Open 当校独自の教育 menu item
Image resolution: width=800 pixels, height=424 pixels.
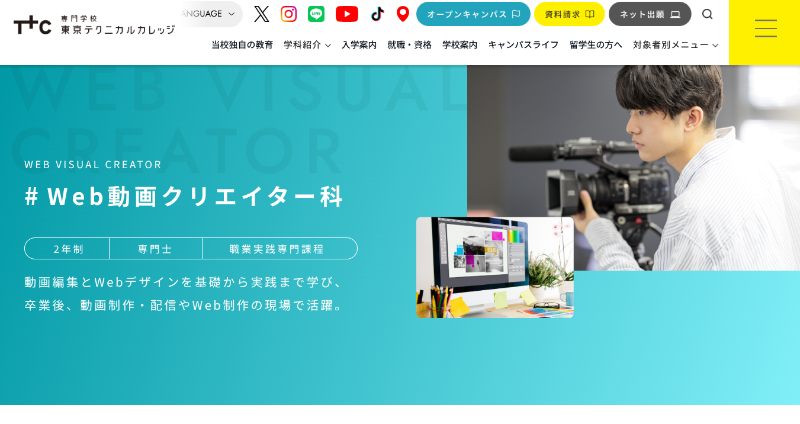[242, 45]
